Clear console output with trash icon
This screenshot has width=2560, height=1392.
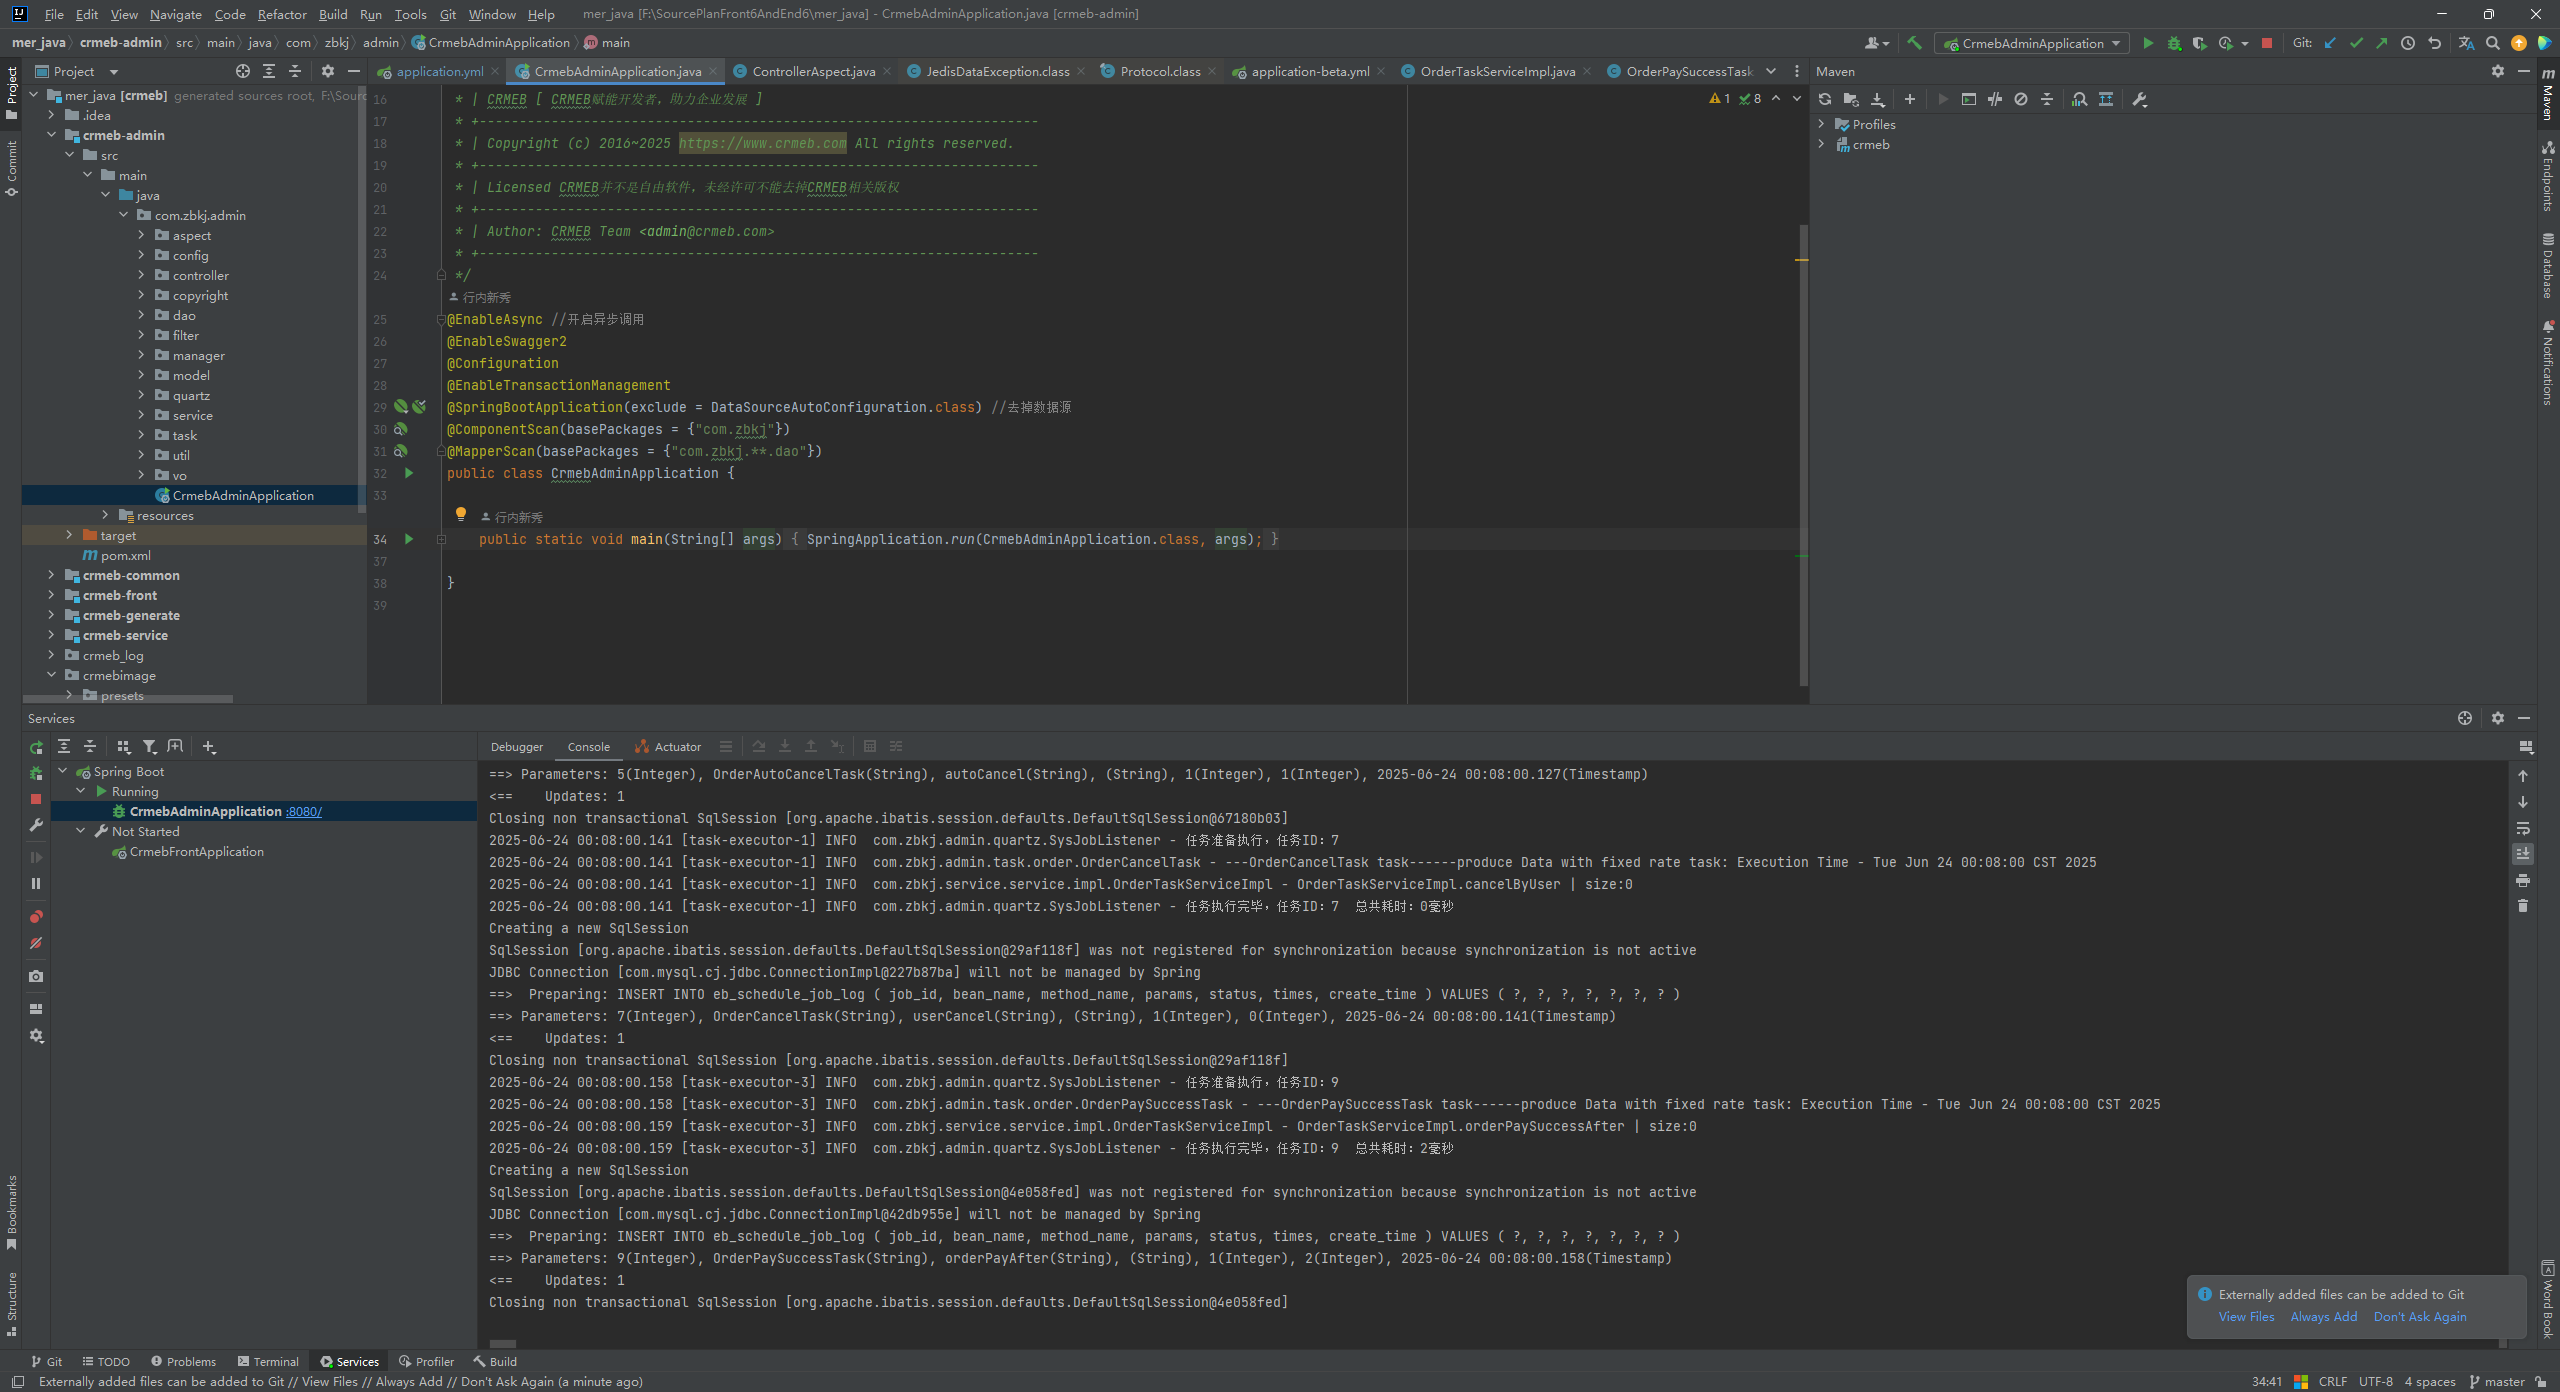tap(2523, 906)
